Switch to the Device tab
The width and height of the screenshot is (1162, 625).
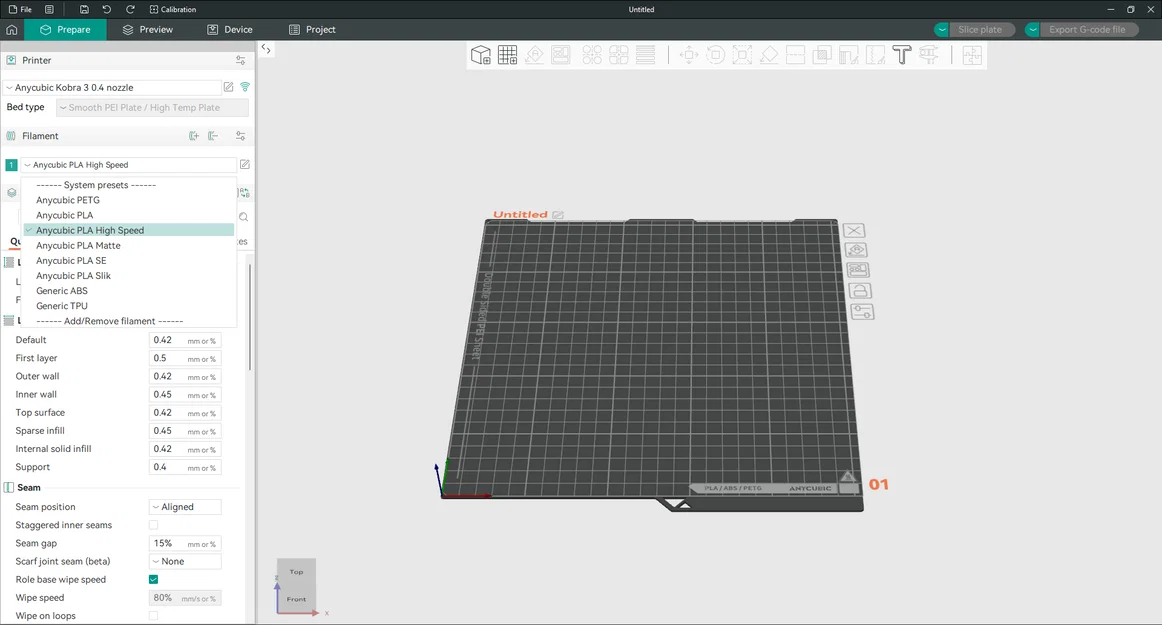230,30
